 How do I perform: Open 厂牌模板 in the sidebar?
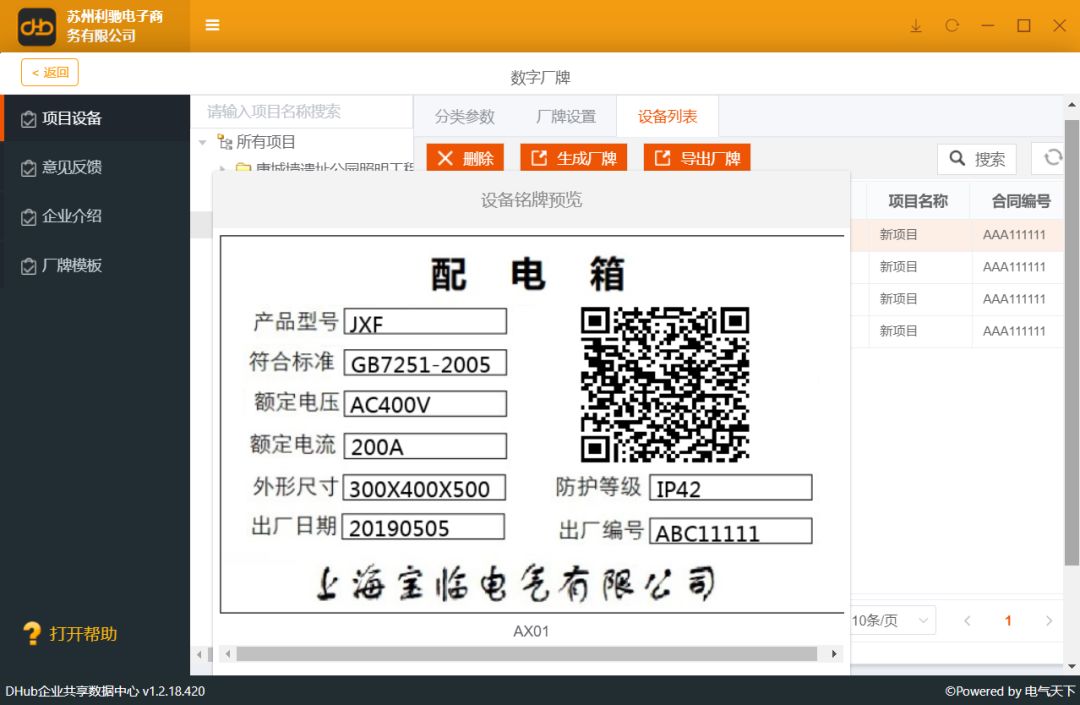pos(95,266)
